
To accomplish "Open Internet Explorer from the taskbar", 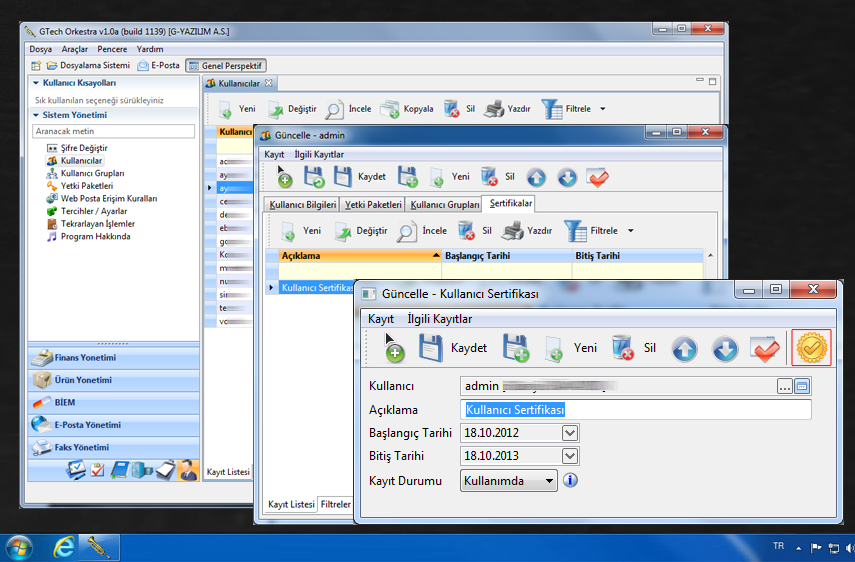I will point(65,547).
